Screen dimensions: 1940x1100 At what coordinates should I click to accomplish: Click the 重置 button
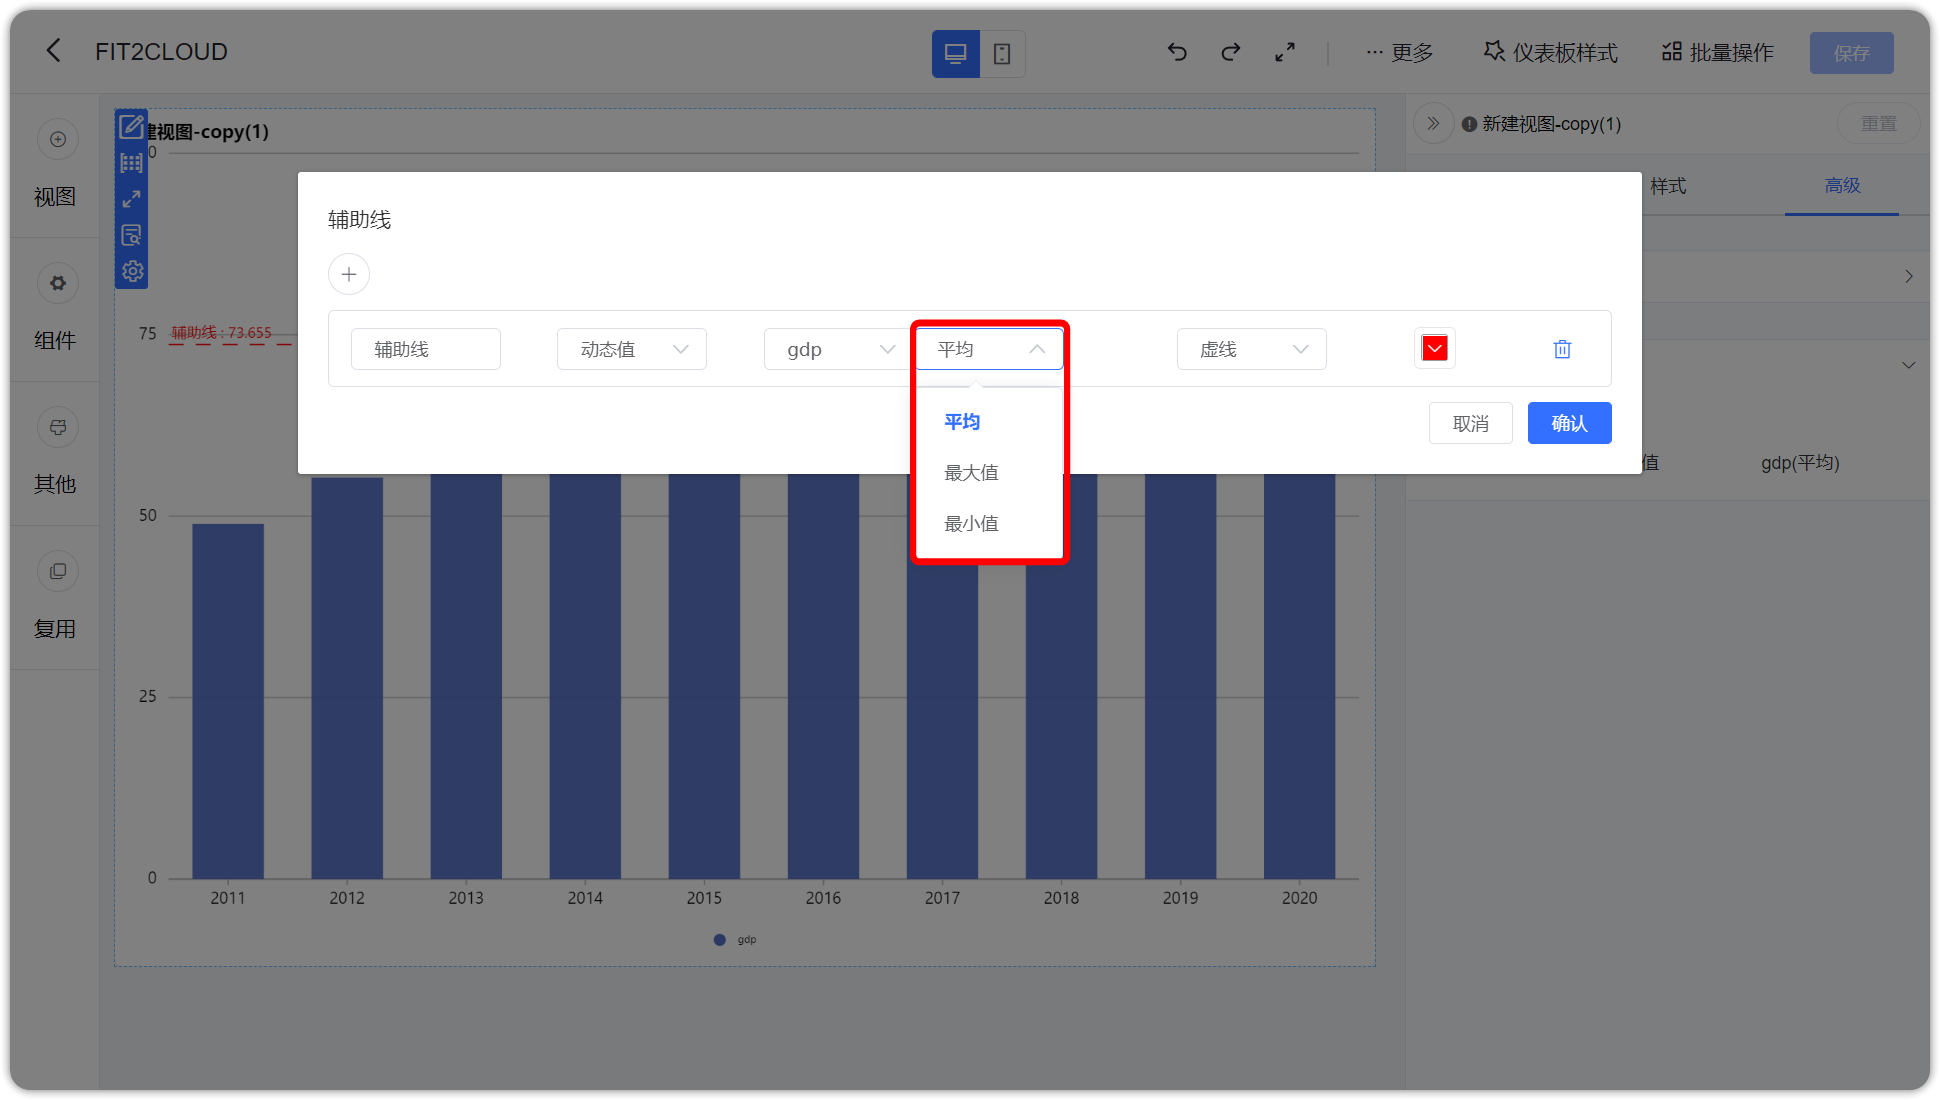coord(1878,123)
